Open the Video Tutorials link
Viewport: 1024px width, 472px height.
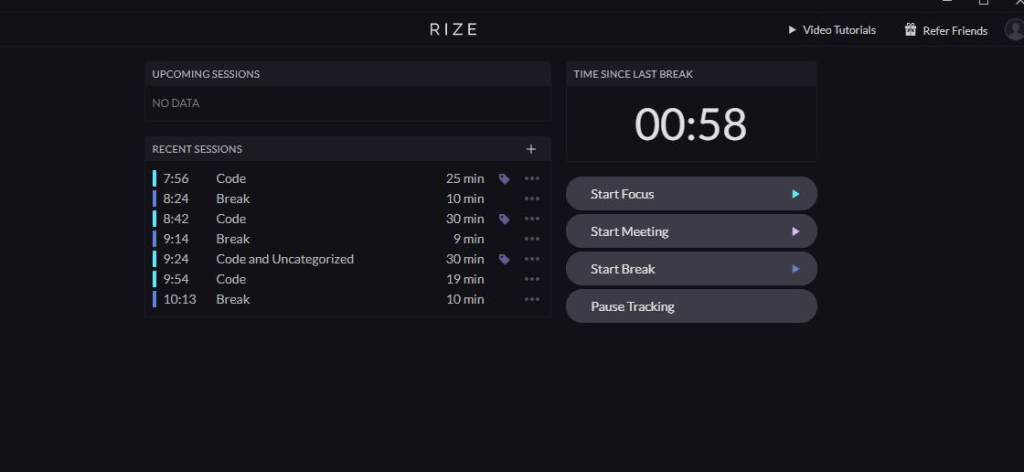[x=839, y=30]
